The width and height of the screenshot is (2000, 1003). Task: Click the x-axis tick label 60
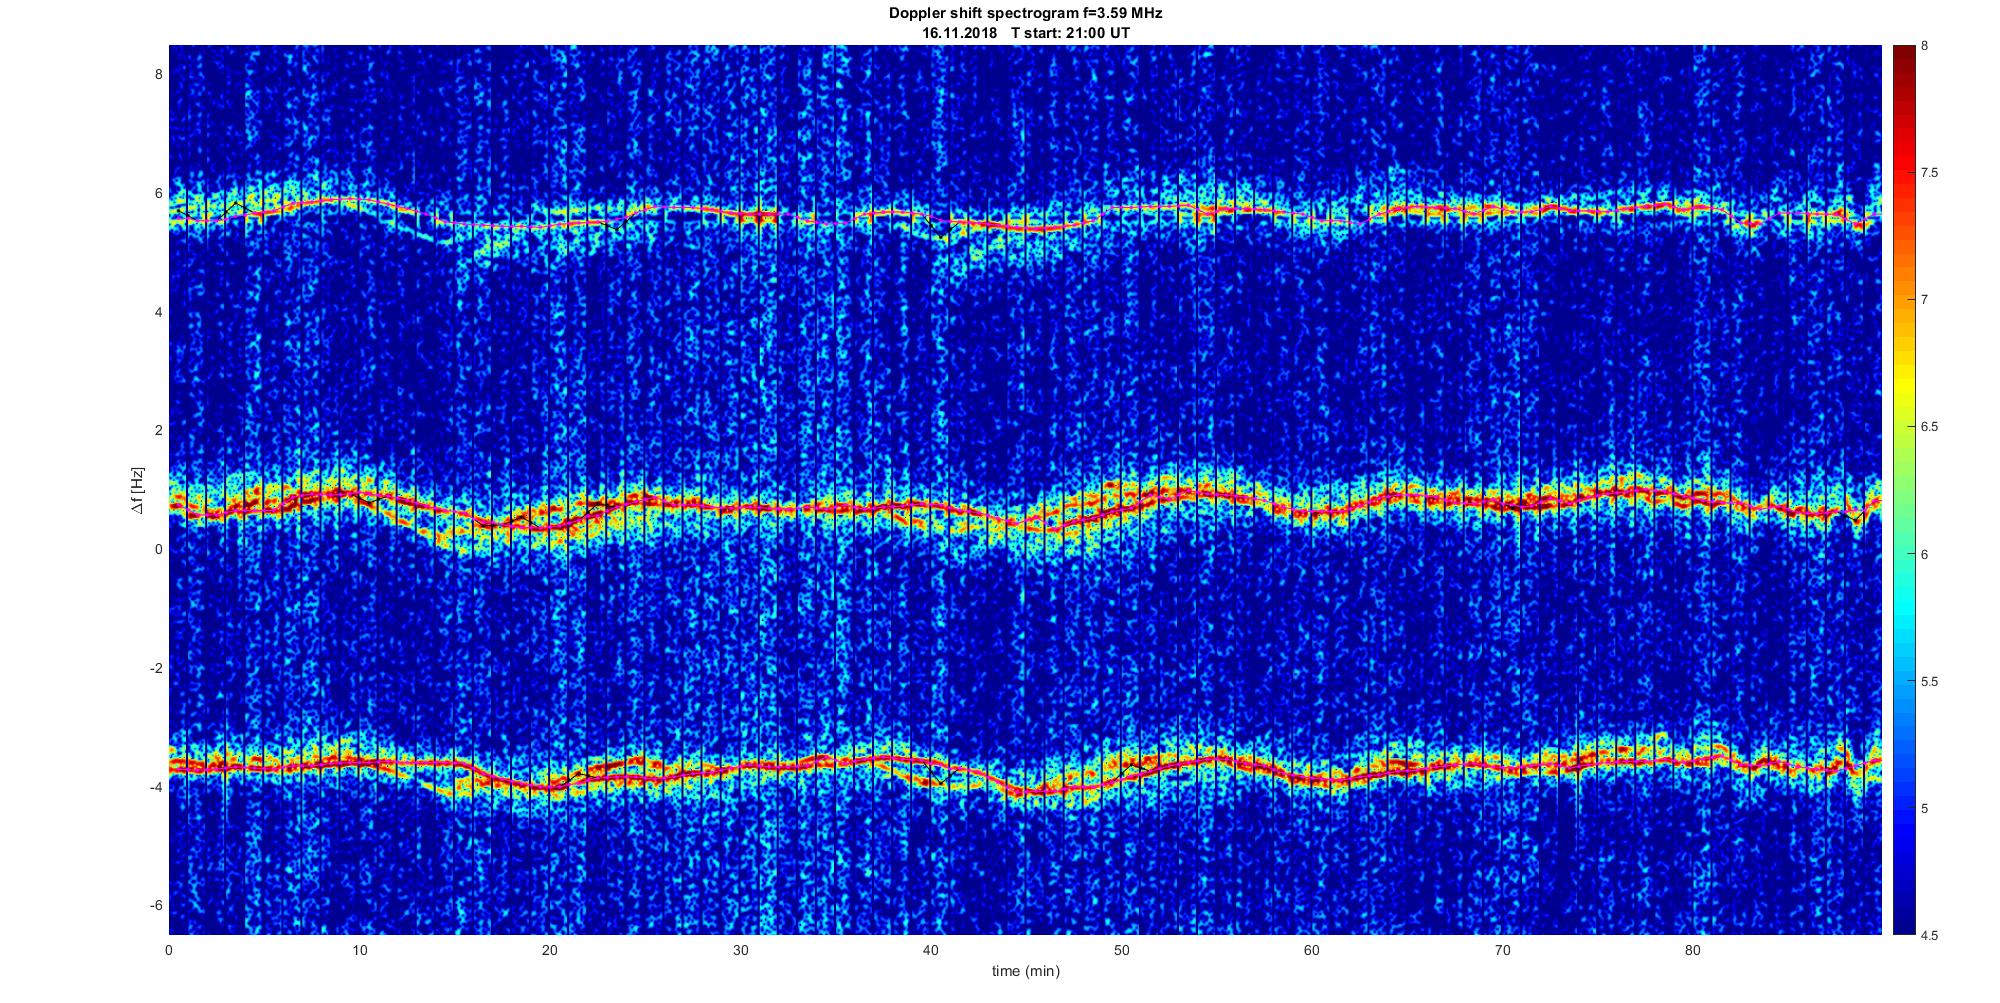pyautogui.click(x=1312, y=950)
